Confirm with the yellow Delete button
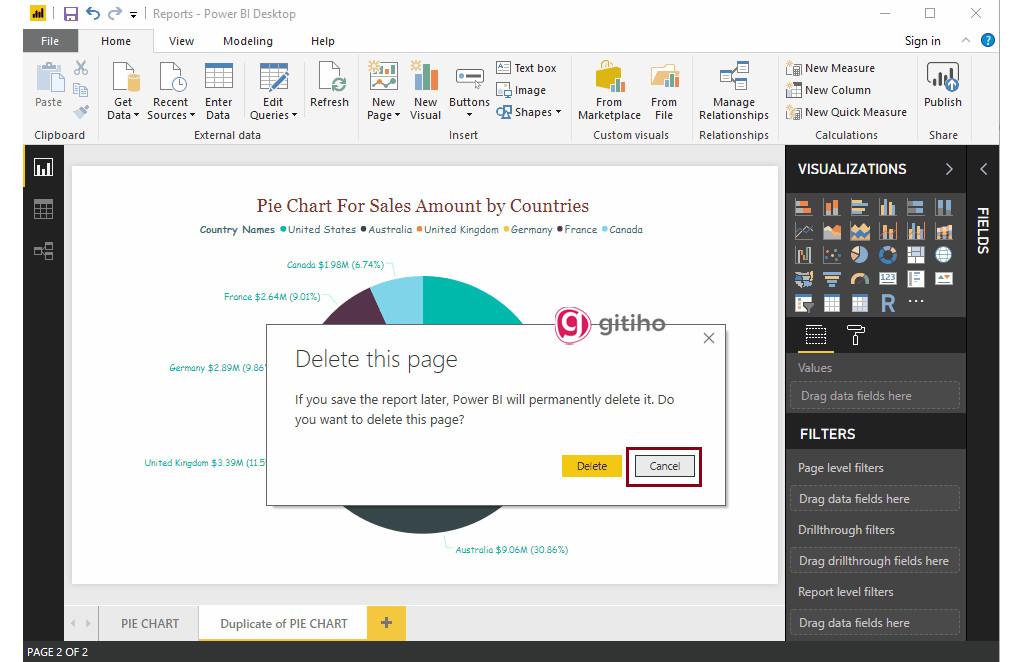1024x662 pixels. pos(592,466)
